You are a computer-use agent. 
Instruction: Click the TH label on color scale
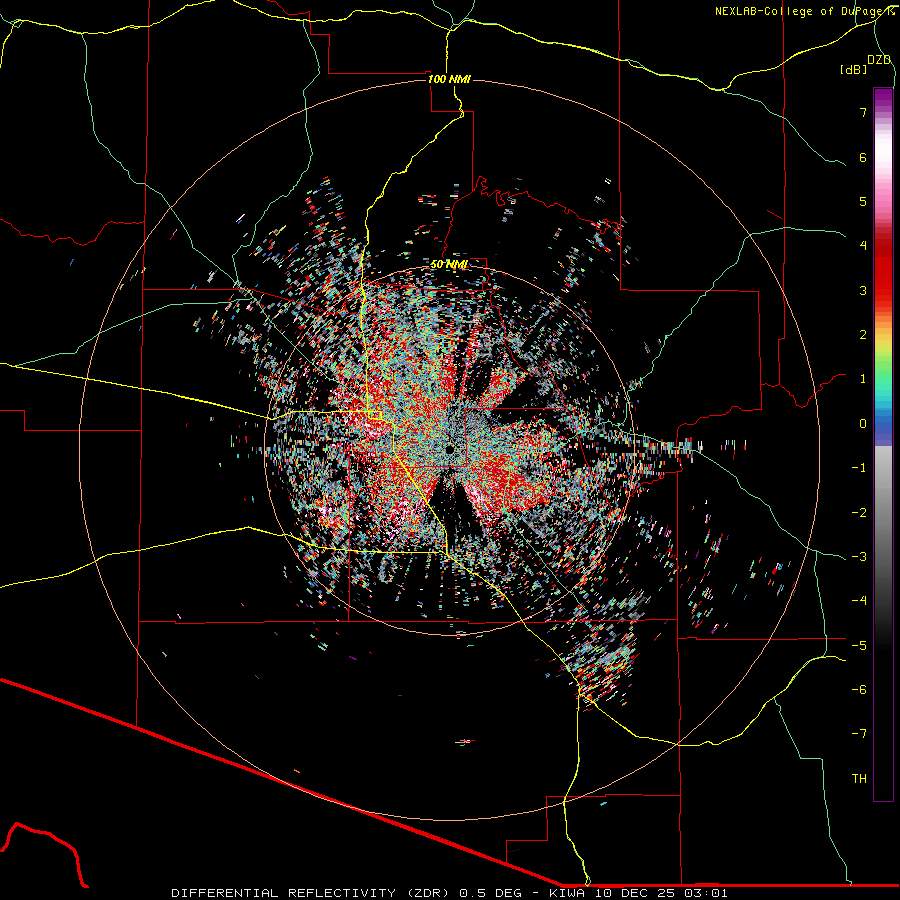859,779
